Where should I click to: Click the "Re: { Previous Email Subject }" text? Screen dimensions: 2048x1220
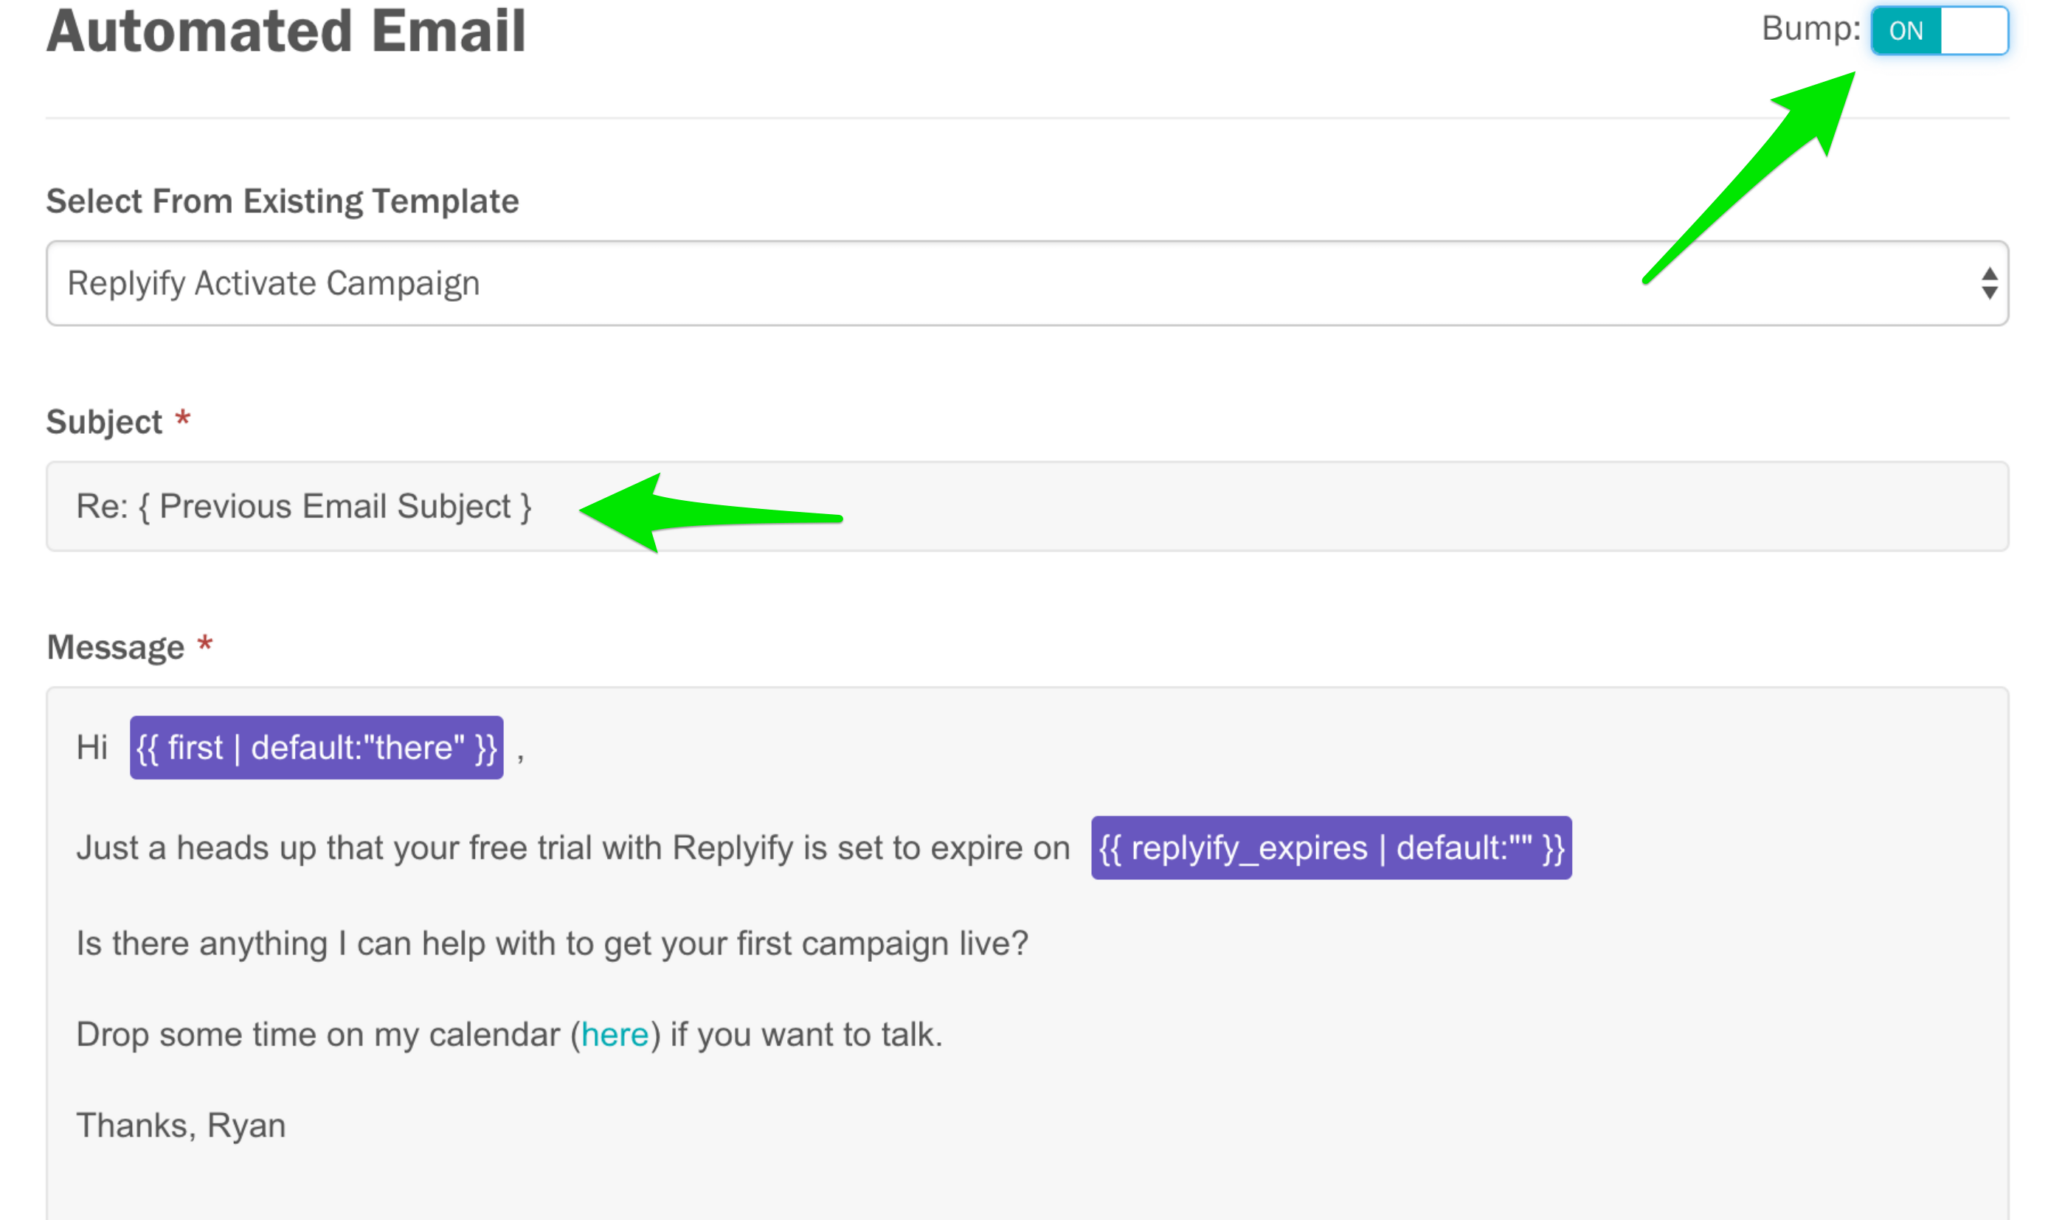pos(305,506)
